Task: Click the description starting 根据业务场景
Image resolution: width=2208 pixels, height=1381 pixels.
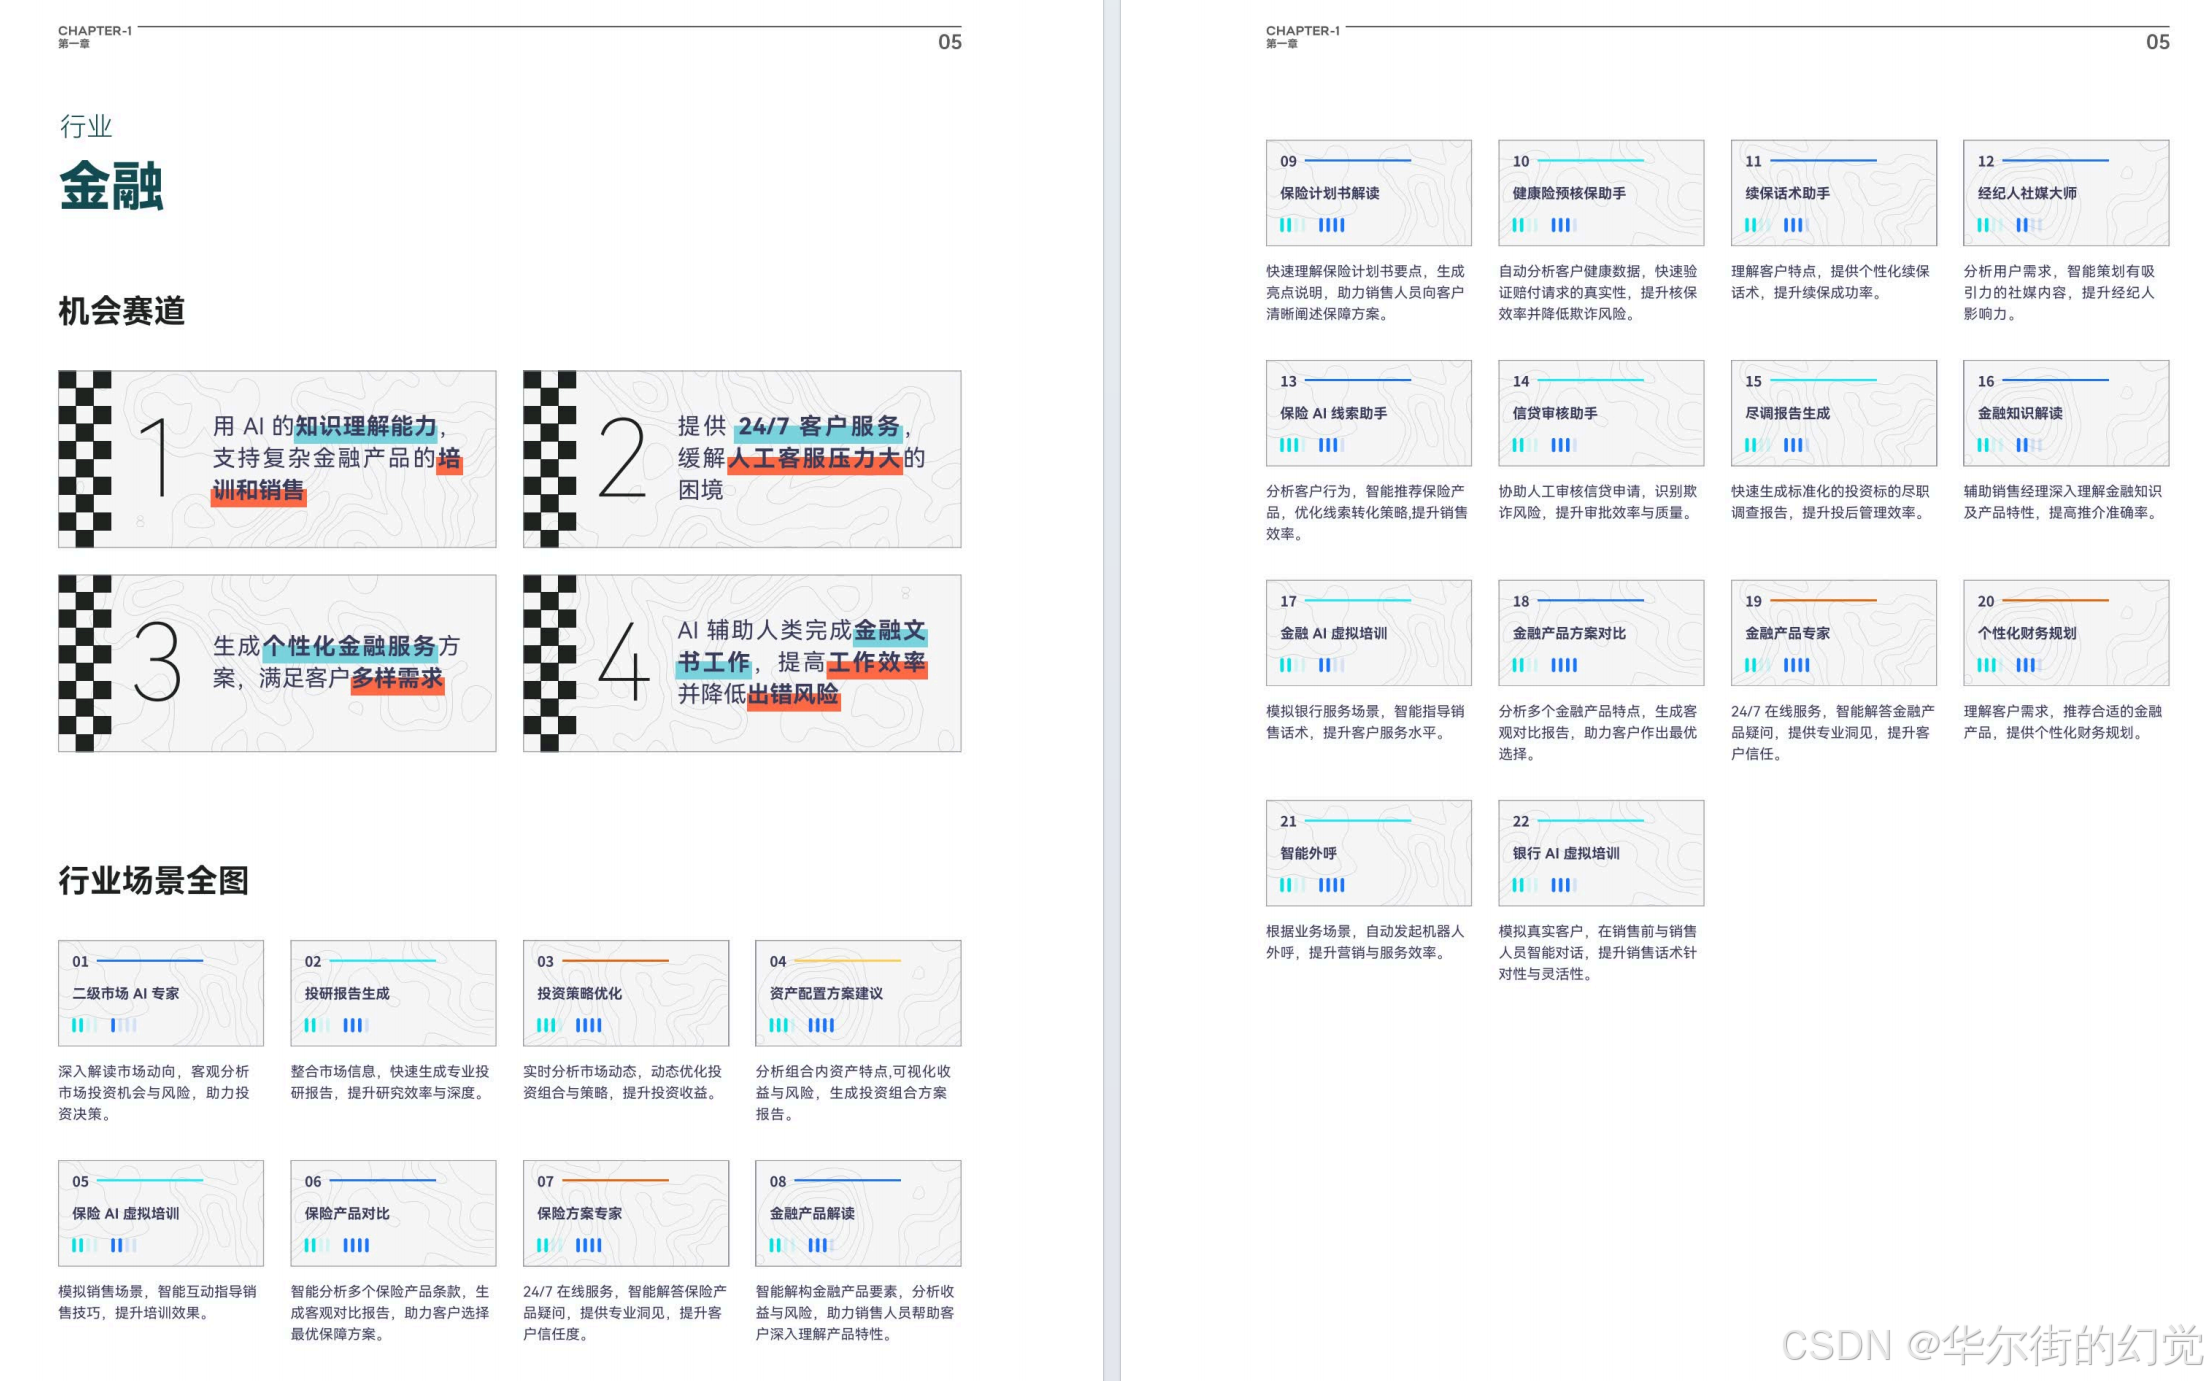Action: click(x=1365, y=942)
